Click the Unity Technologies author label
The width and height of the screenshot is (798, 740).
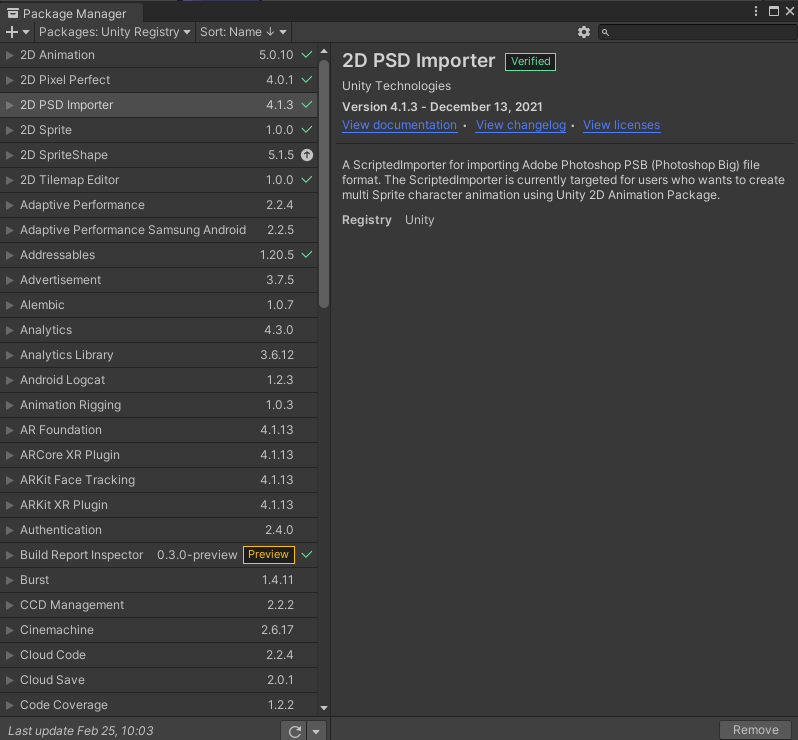(396, 86)
